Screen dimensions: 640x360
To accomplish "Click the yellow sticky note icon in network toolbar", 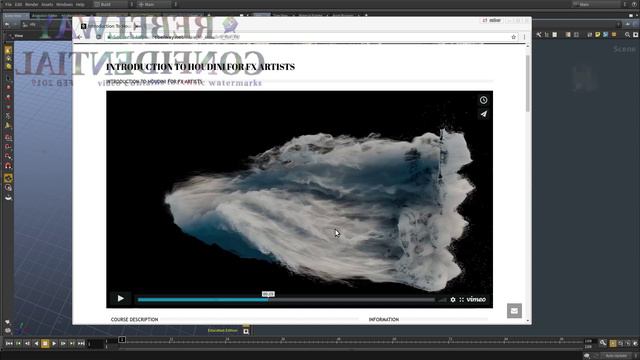I will tap(598, 35).
